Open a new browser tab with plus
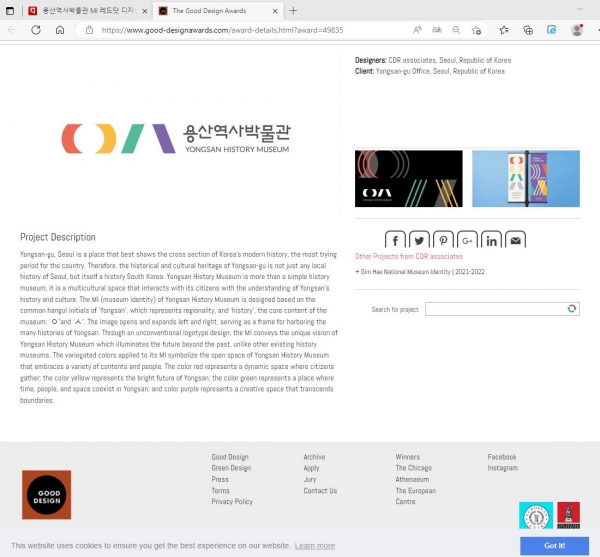The width and height of the screenshot is (600, 557). click(293, 11)
